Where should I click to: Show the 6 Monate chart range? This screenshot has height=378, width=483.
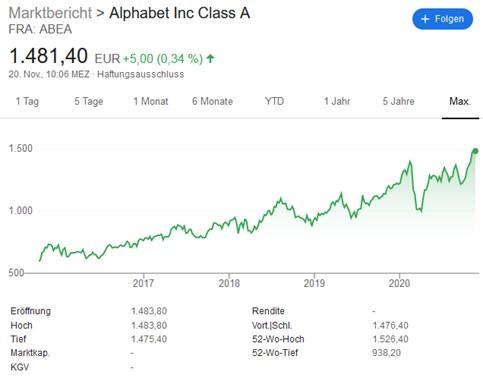click(212, 101)
